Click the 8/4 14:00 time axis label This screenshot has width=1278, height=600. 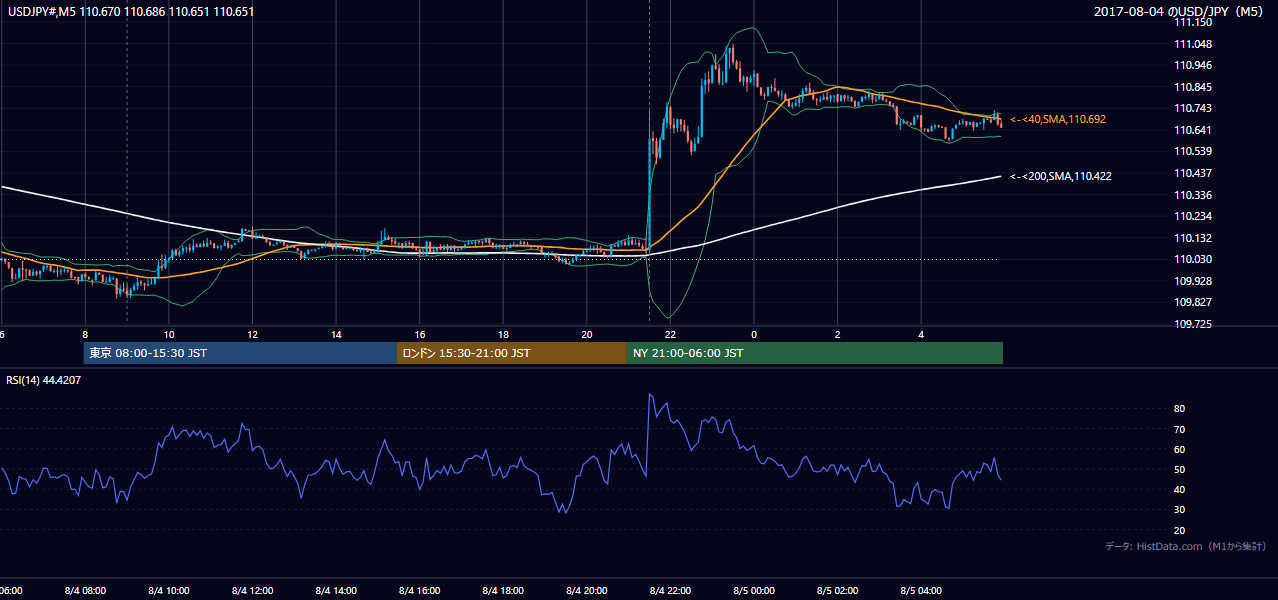click(337, 590)
